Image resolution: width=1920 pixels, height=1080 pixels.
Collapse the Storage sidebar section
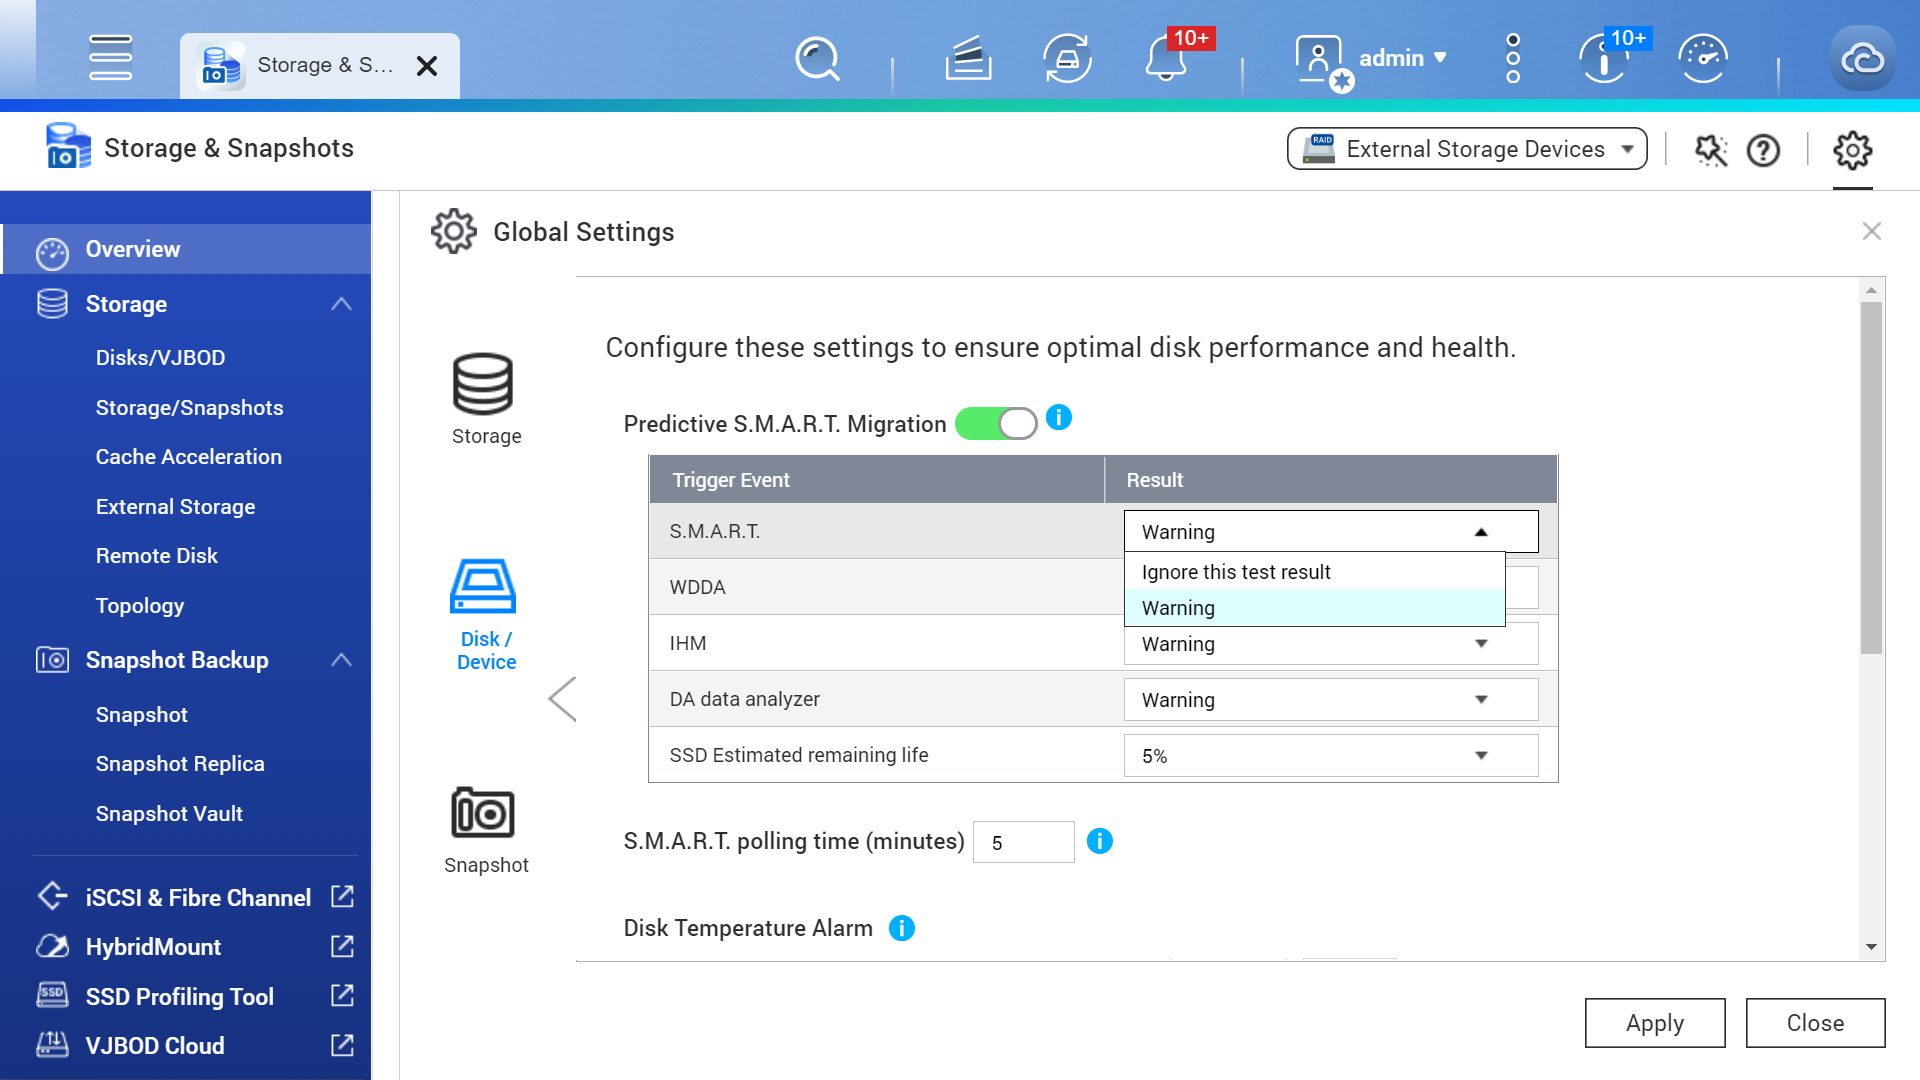coord(341,304)
